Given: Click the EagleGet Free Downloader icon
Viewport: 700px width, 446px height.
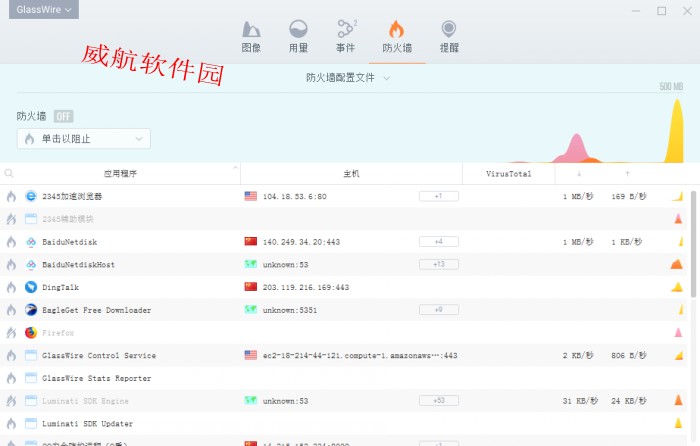Looking at the screenshot, I should (x=31, y=310).
